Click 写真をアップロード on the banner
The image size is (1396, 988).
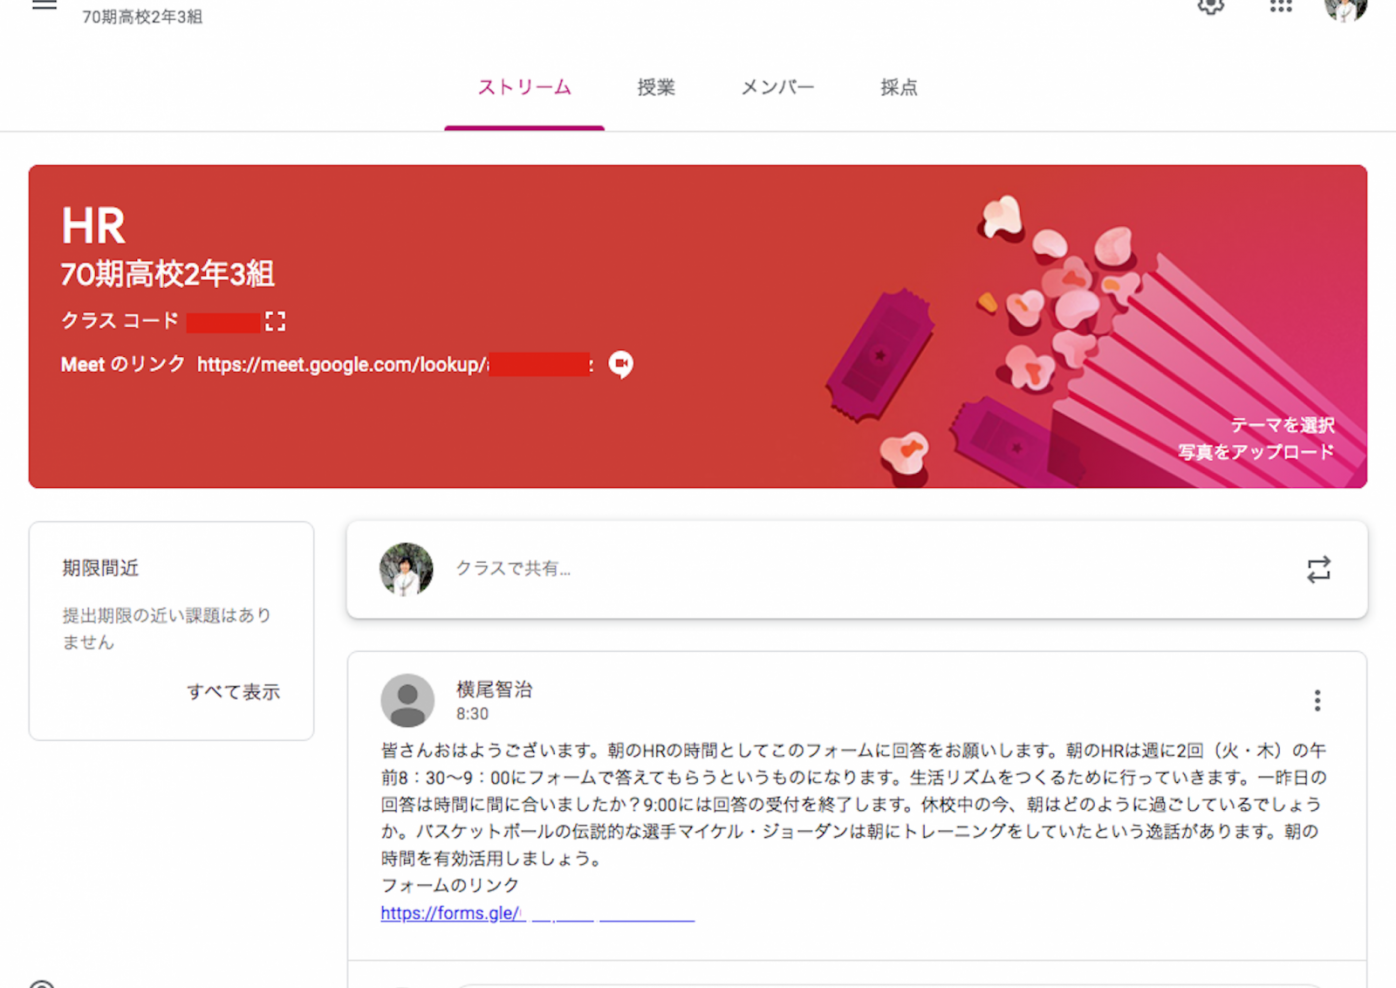[x=1255, y=452]
